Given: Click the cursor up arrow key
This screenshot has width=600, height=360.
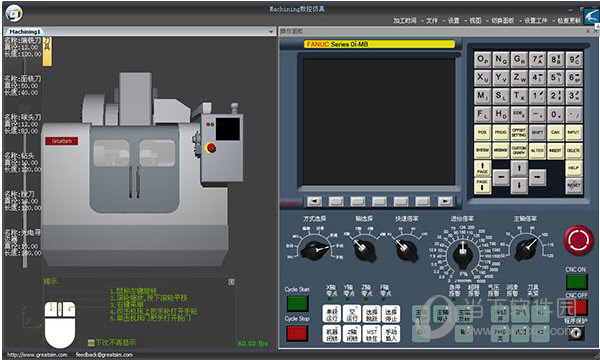Looking at the screenshot, I should (519, 168).
